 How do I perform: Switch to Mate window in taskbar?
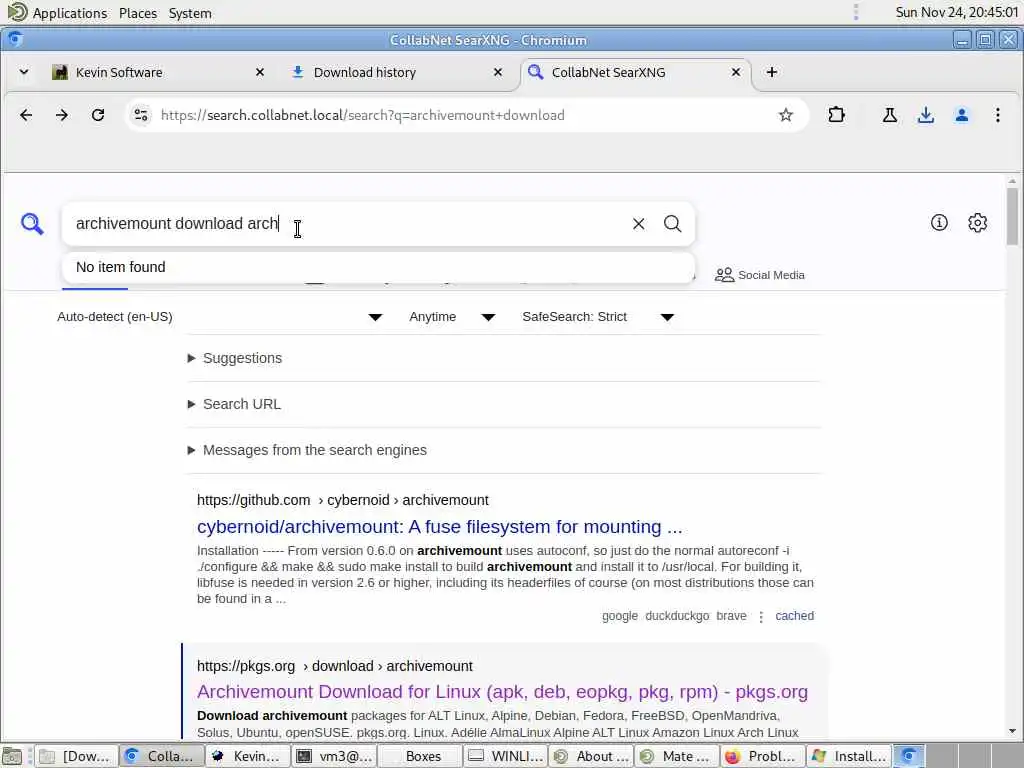677,756
